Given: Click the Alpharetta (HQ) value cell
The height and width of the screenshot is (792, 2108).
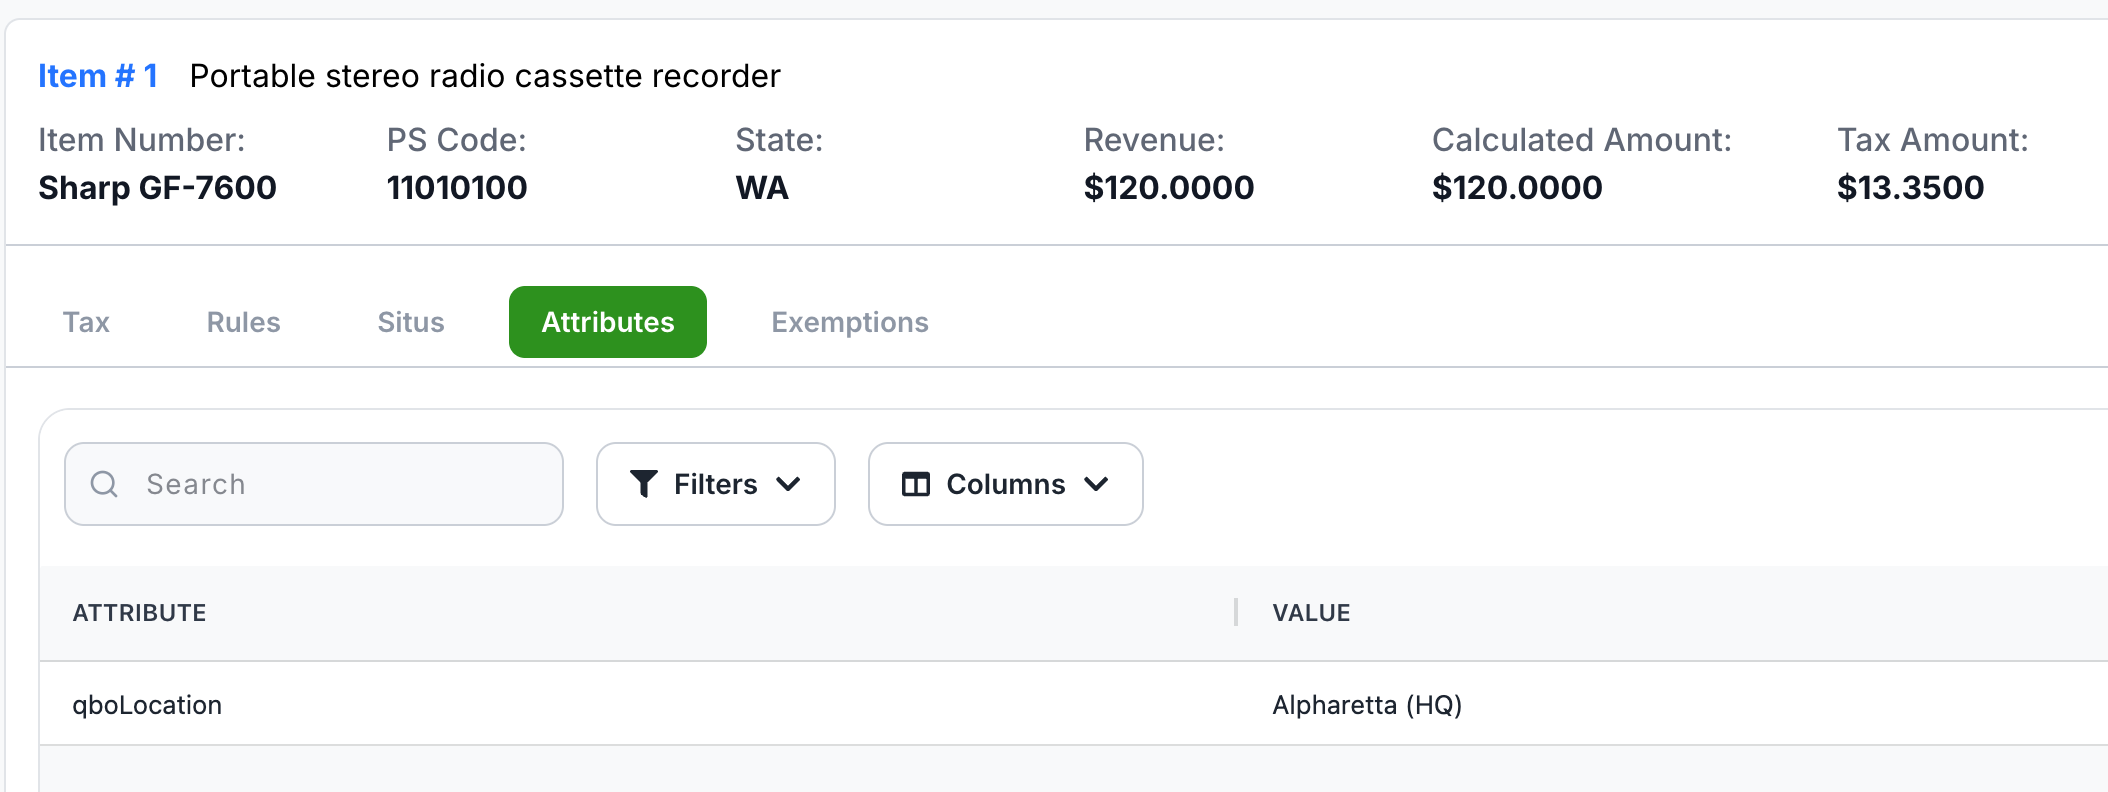Looking at the screenshot, I should click(x=1367, y=705).
